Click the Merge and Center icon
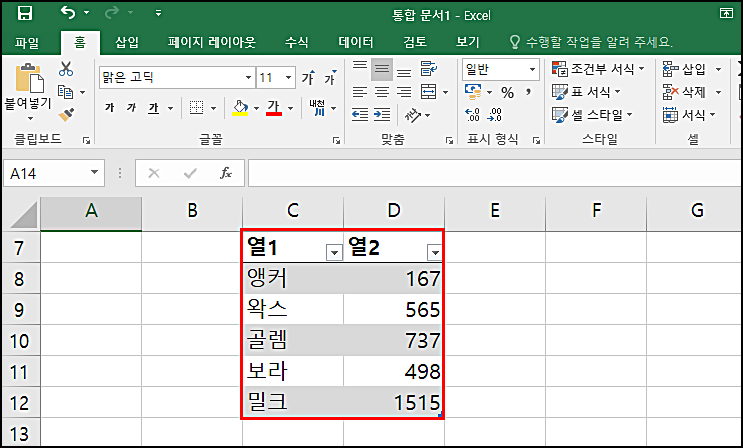743x448 pixels. click(x=429, y=92)
